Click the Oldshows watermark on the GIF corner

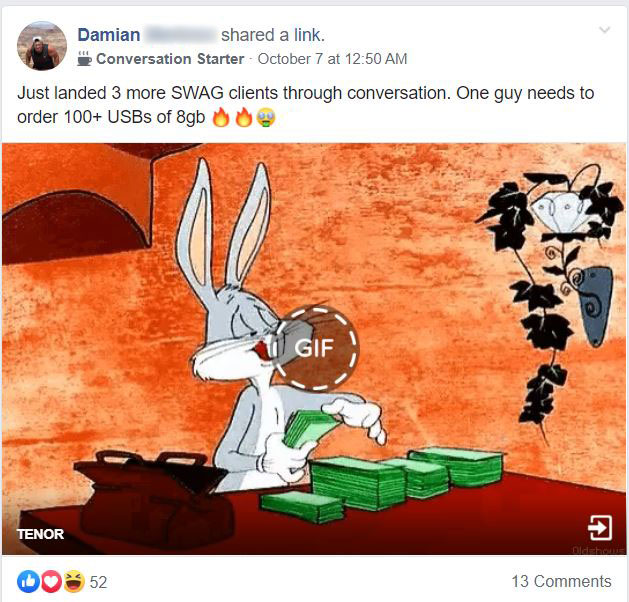click(600, 550)
